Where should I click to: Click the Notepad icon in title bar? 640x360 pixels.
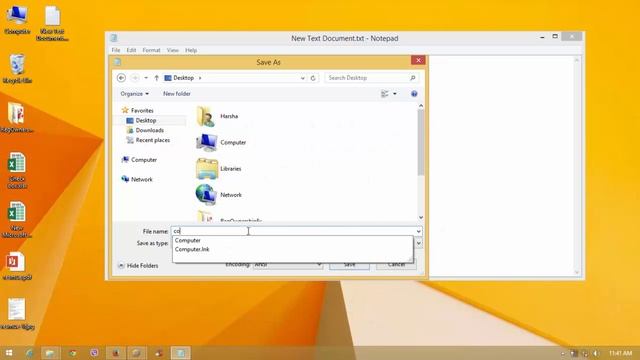pos(114,38)
